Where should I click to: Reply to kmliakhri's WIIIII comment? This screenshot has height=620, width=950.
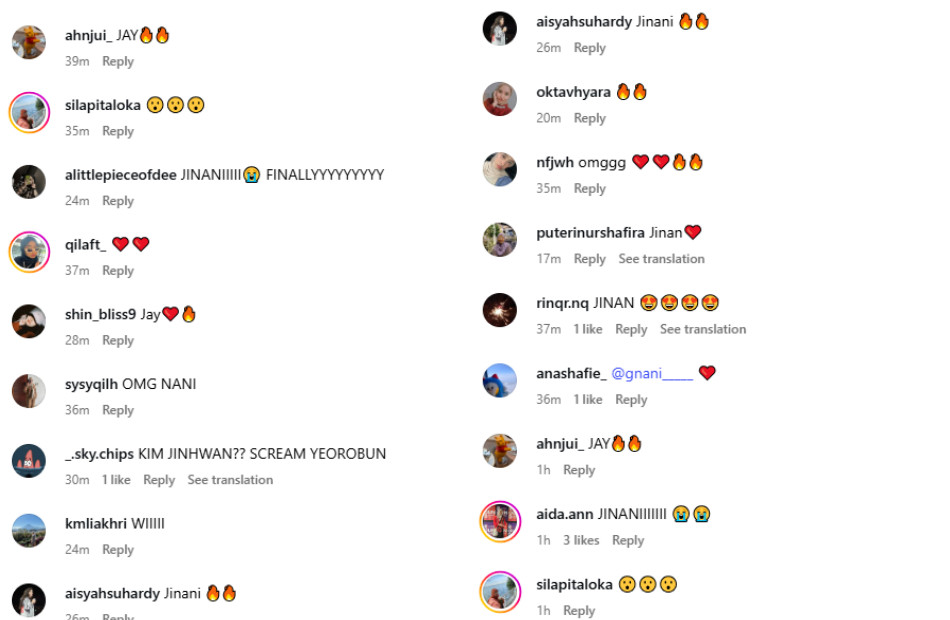(x=118, y=549)
